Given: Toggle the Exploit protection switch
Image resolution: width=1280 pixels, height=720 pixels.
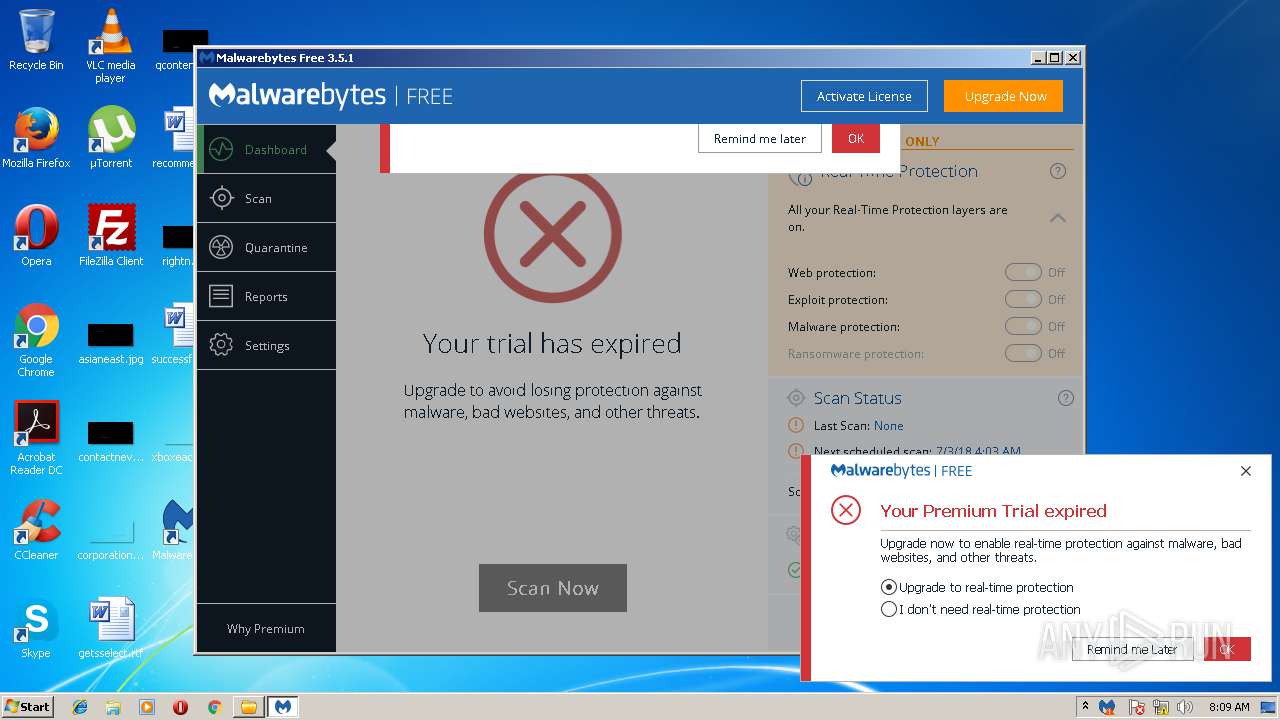Looking at the screenshot, I should pyautogui.click(x=1023, y=299).
